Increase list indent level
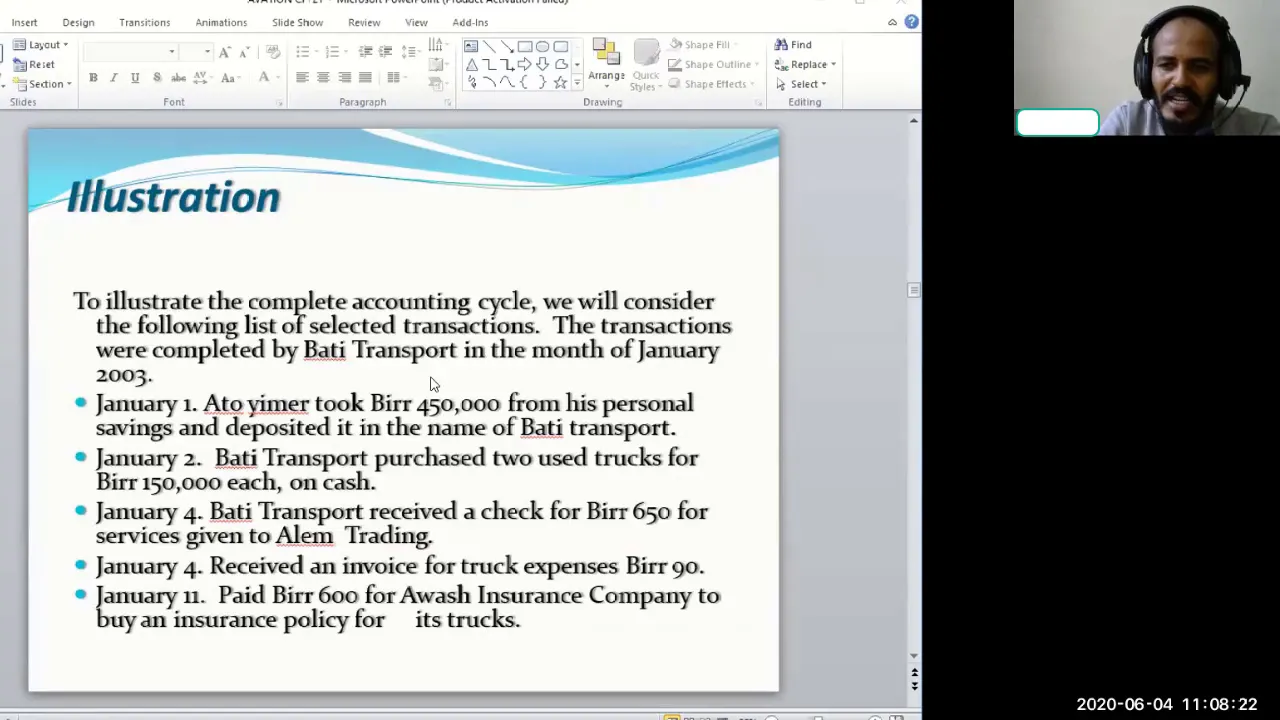1280x720 pixels. 385,52
